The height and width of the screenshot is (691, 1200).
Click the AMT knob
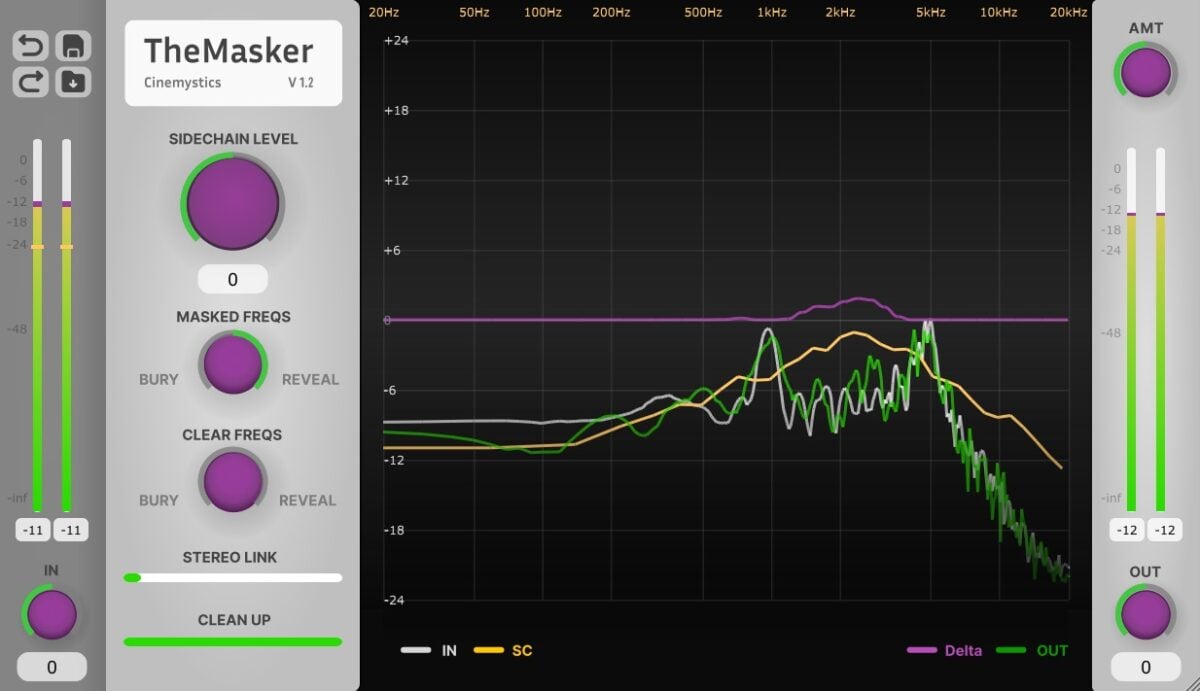(x=1146, y=72)
